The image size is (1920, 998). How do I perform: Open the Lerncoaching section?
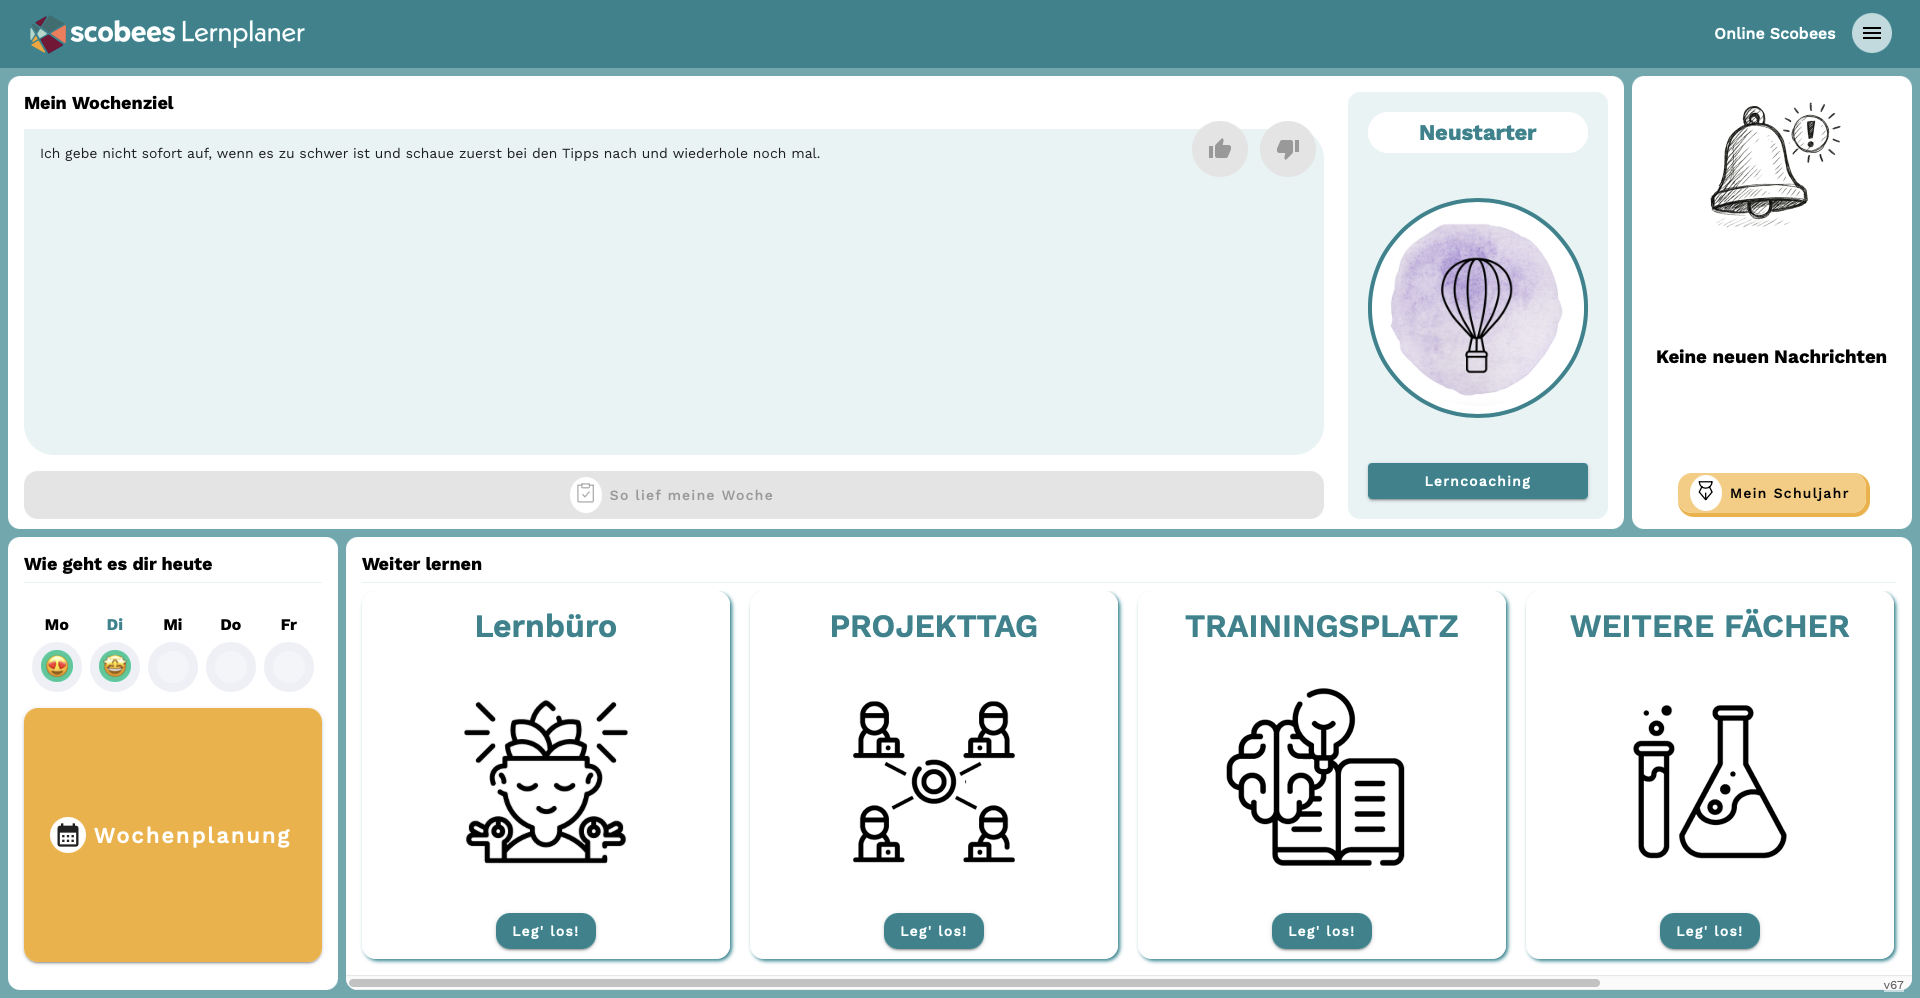point(1477,481)
